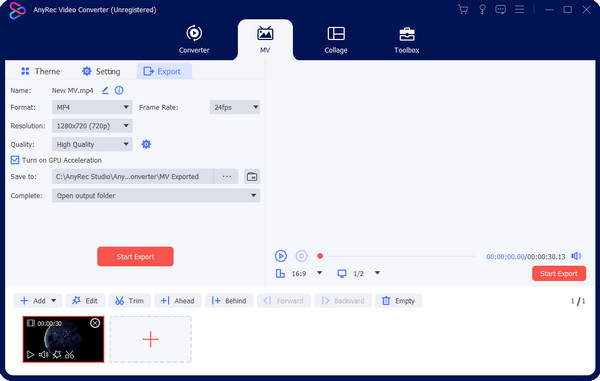The width and height of the screenshot is (600, 381).
Task: Mute clip audio via thumbnail speaker icon
Action: [43, 355]
